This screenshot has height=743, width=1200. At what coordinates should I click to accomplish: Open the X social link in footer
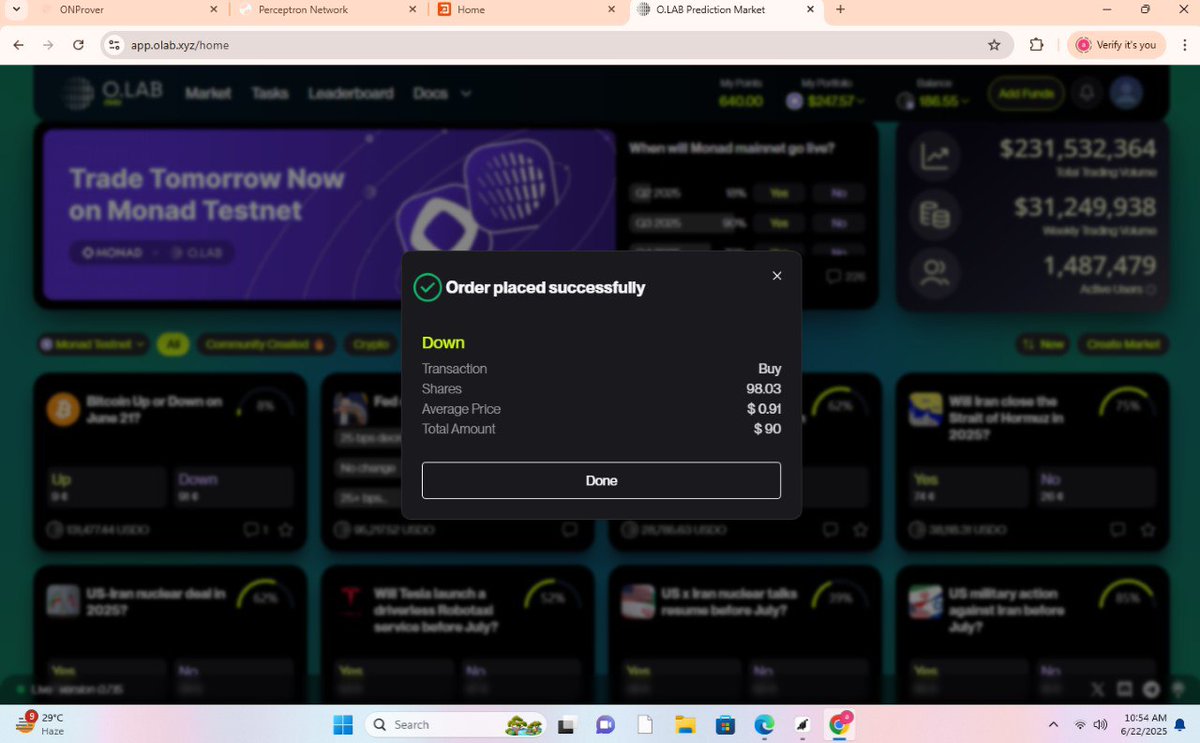(x=1097, y=688)
